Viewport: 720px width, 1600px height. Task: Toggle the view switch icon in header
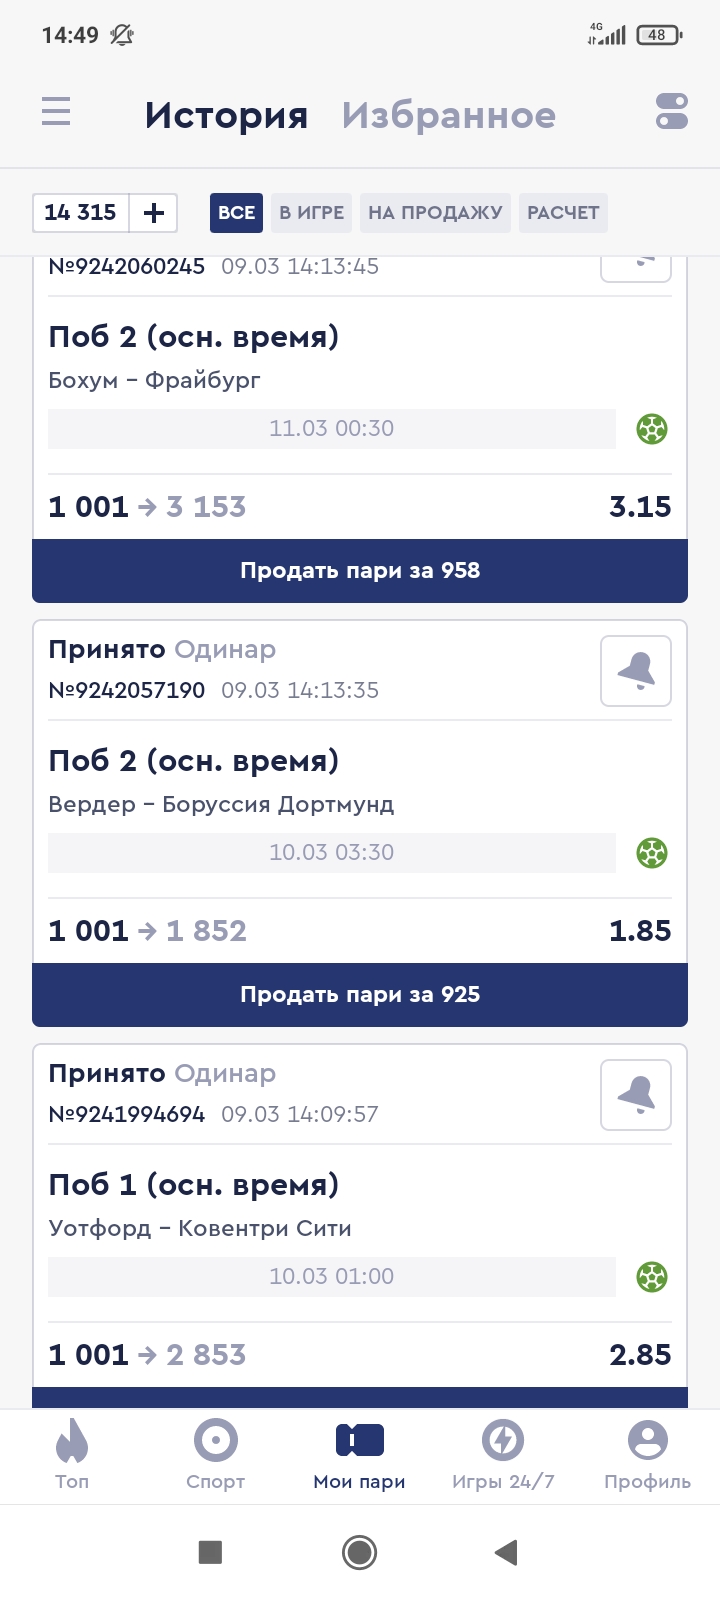coord(672,111)
